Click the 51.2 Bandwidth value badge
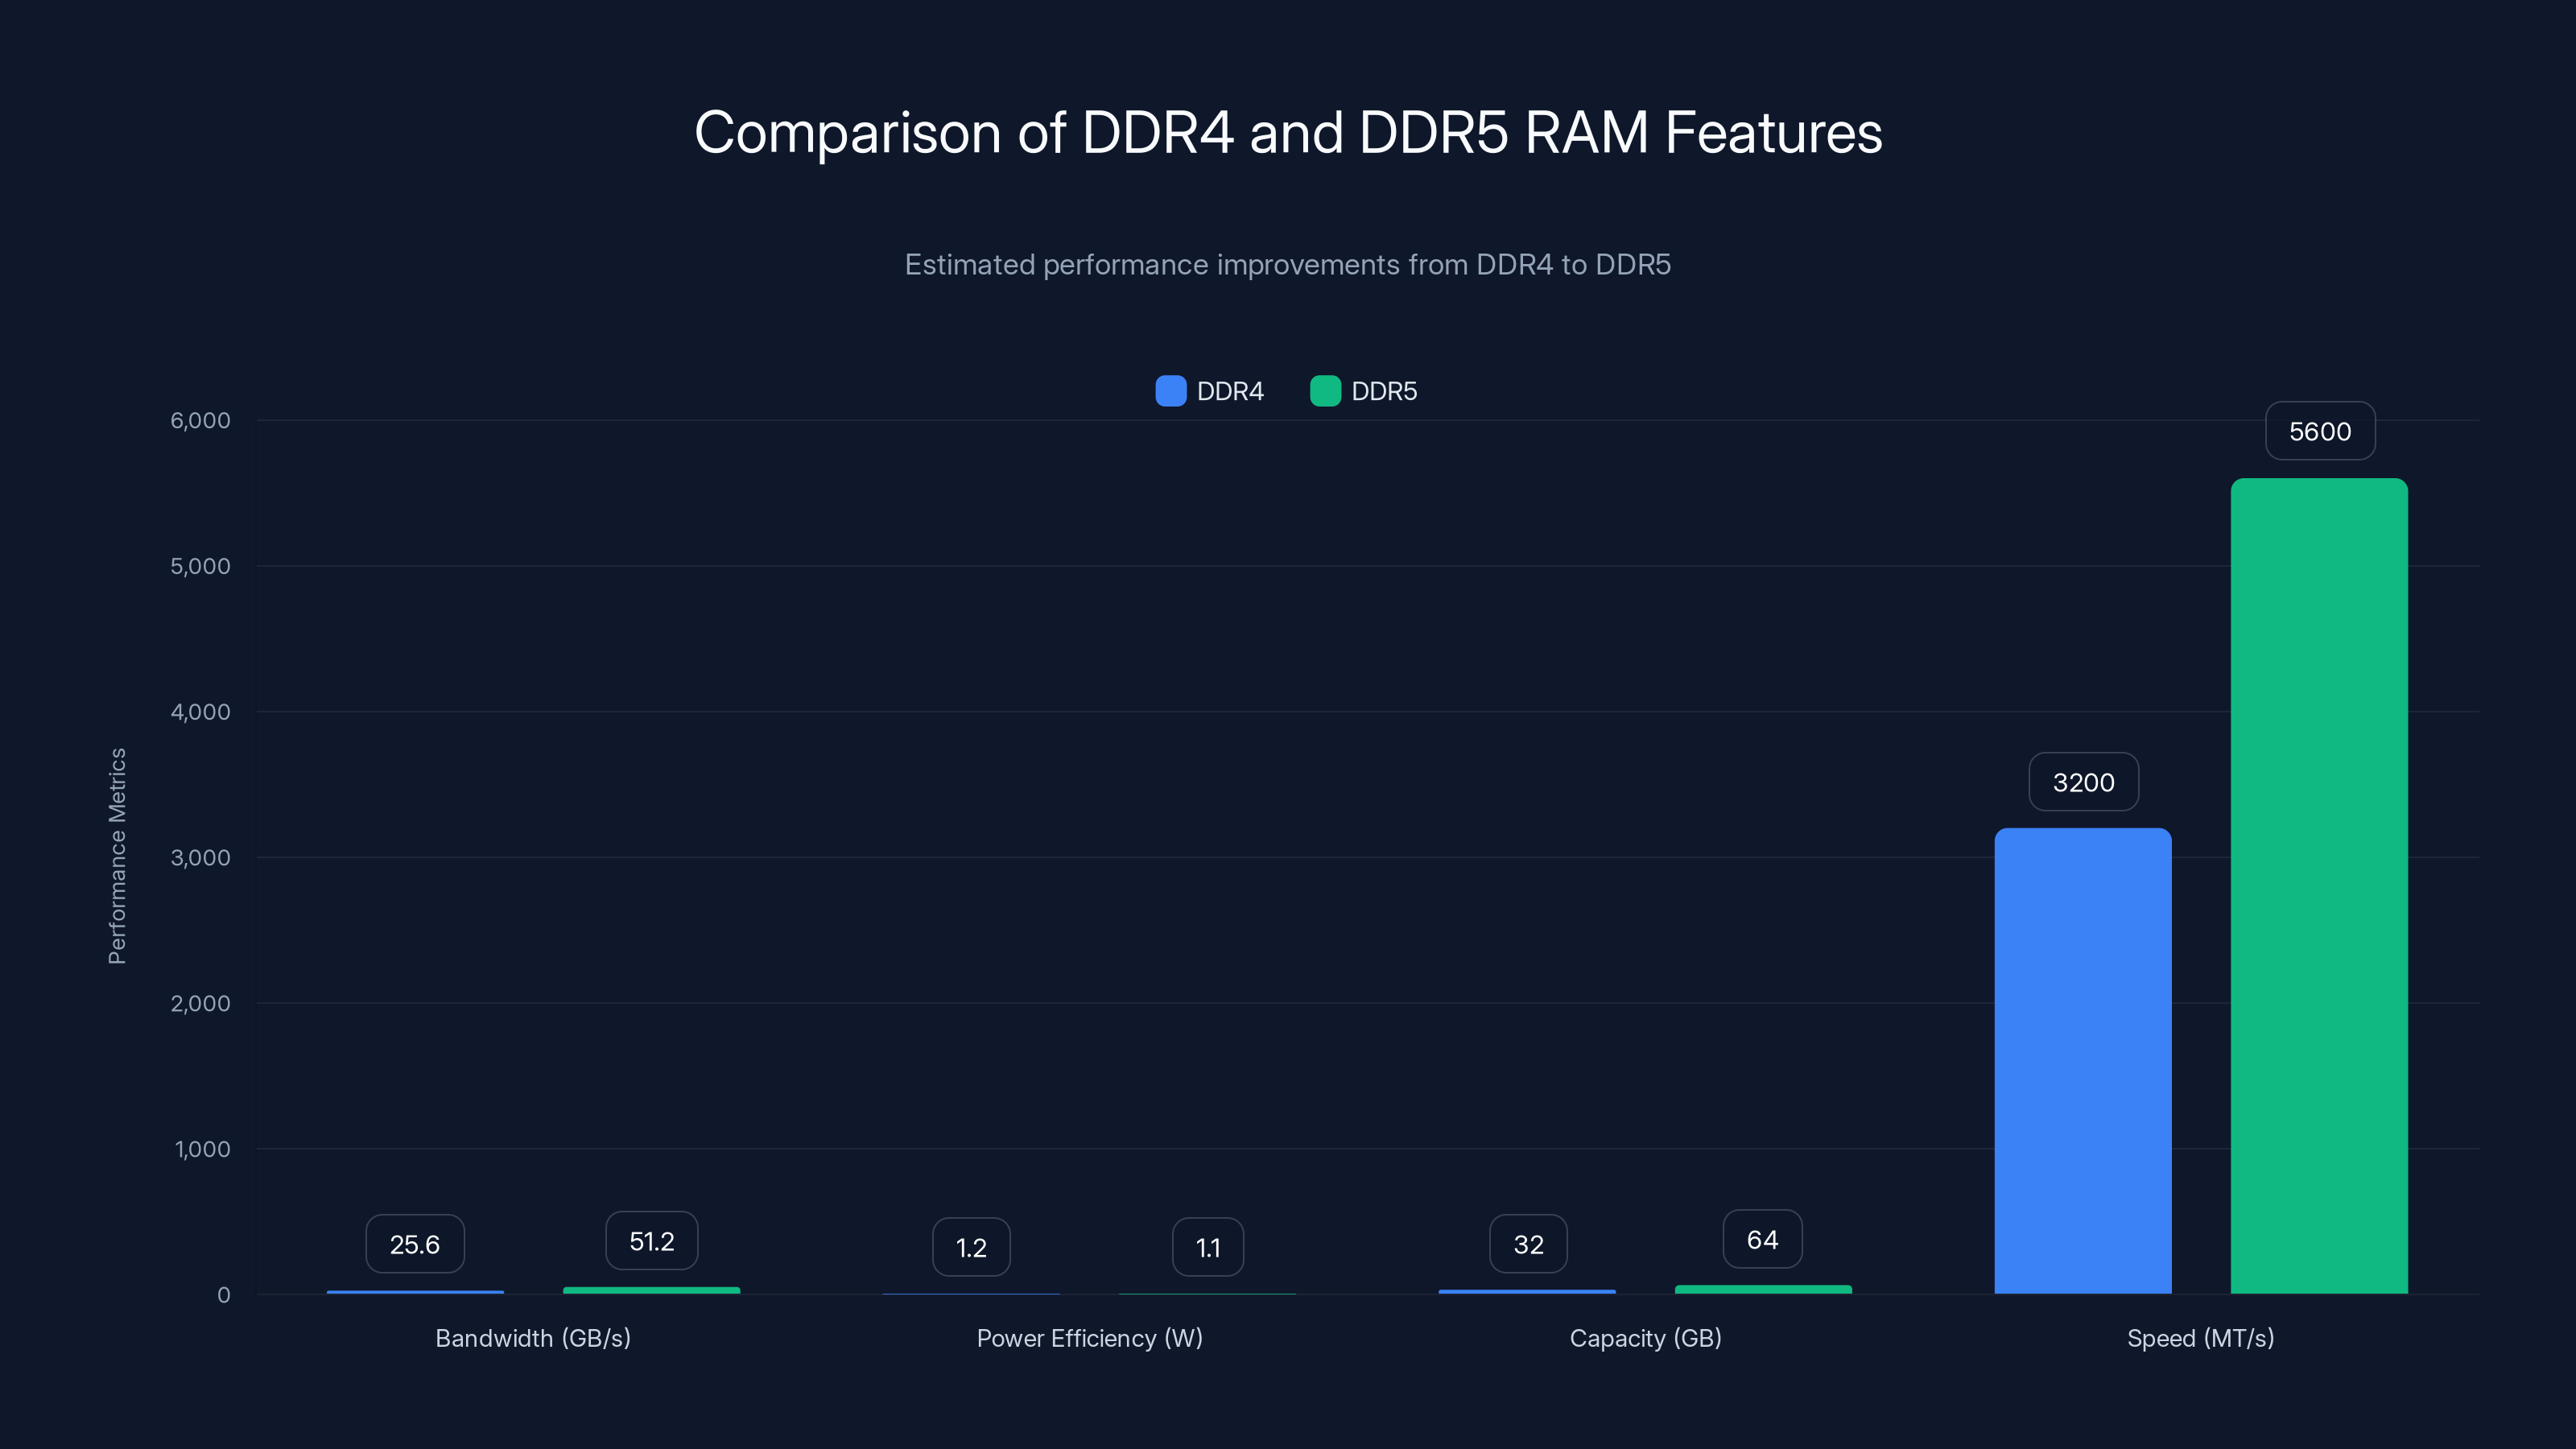This screenshot has height=1449, width=2576. (651, 1240)
